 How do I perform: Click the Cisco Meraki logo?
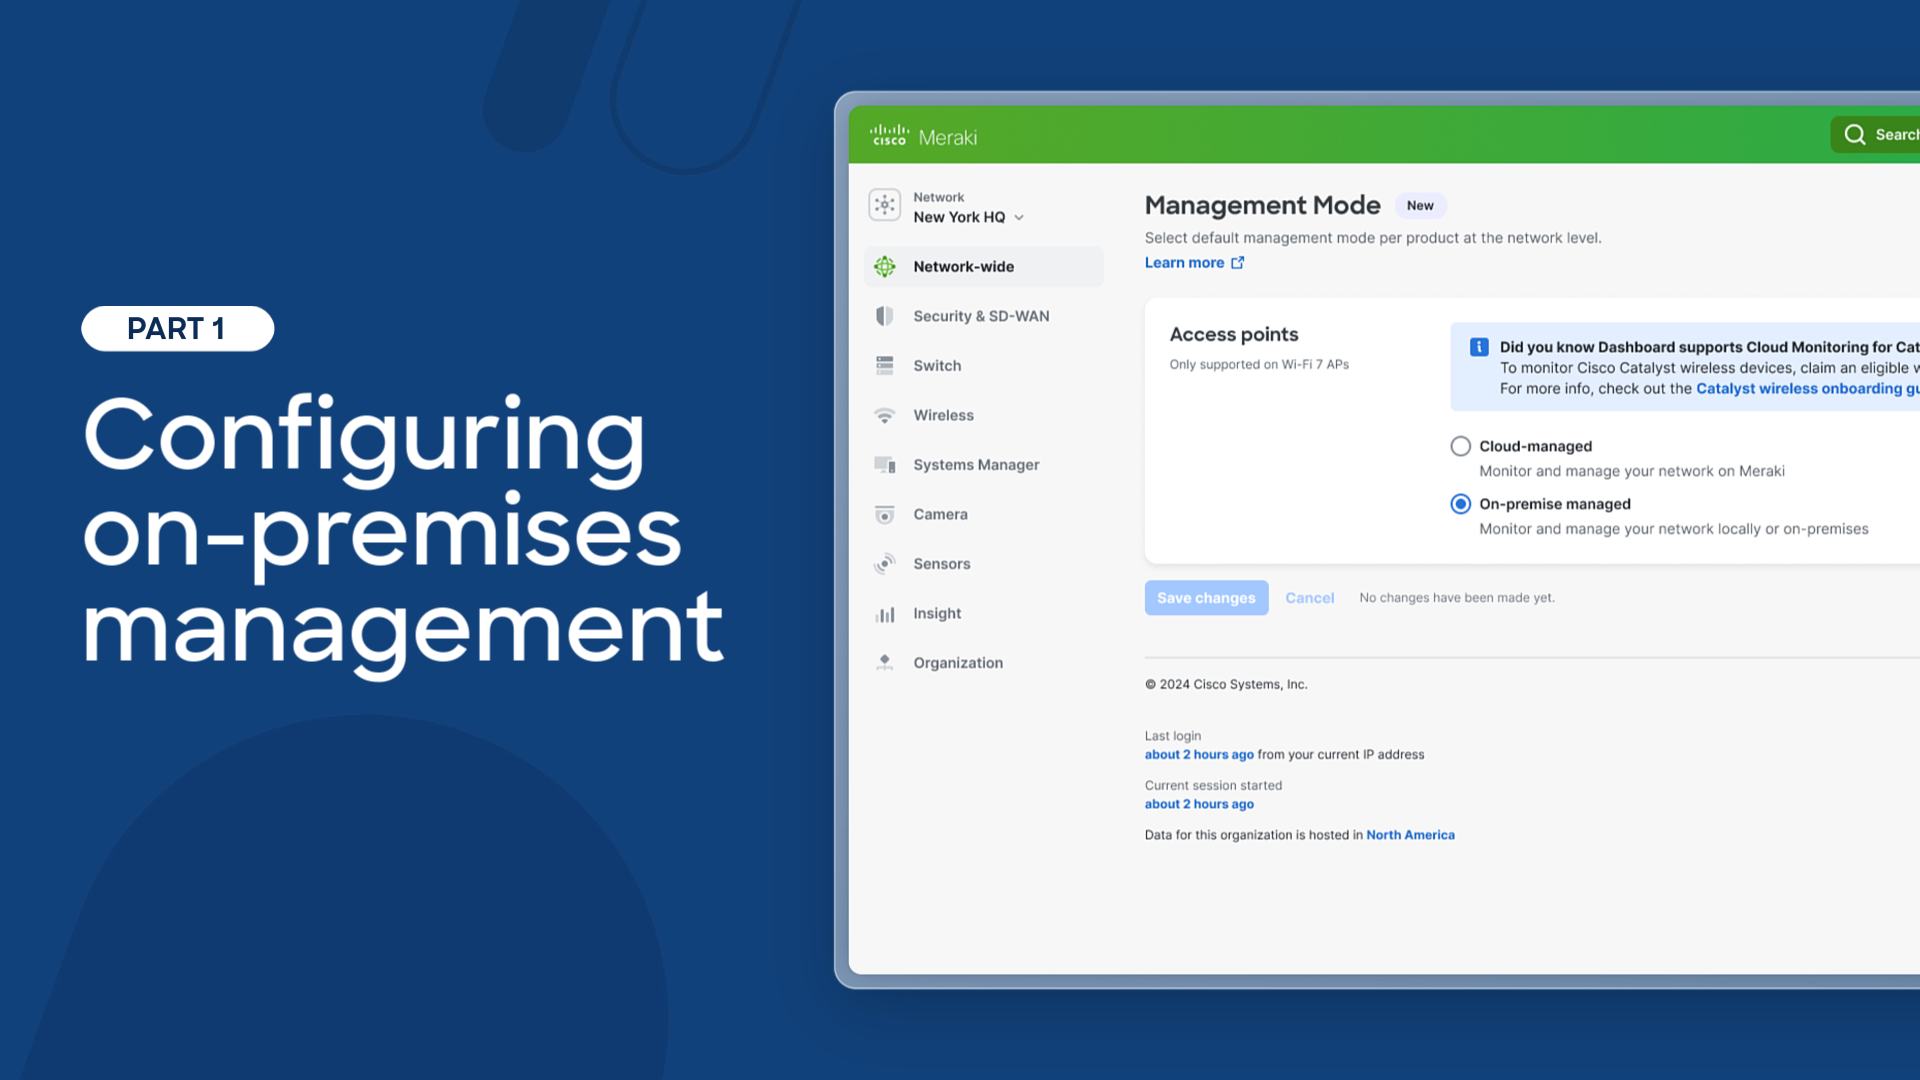coord(922,136)
